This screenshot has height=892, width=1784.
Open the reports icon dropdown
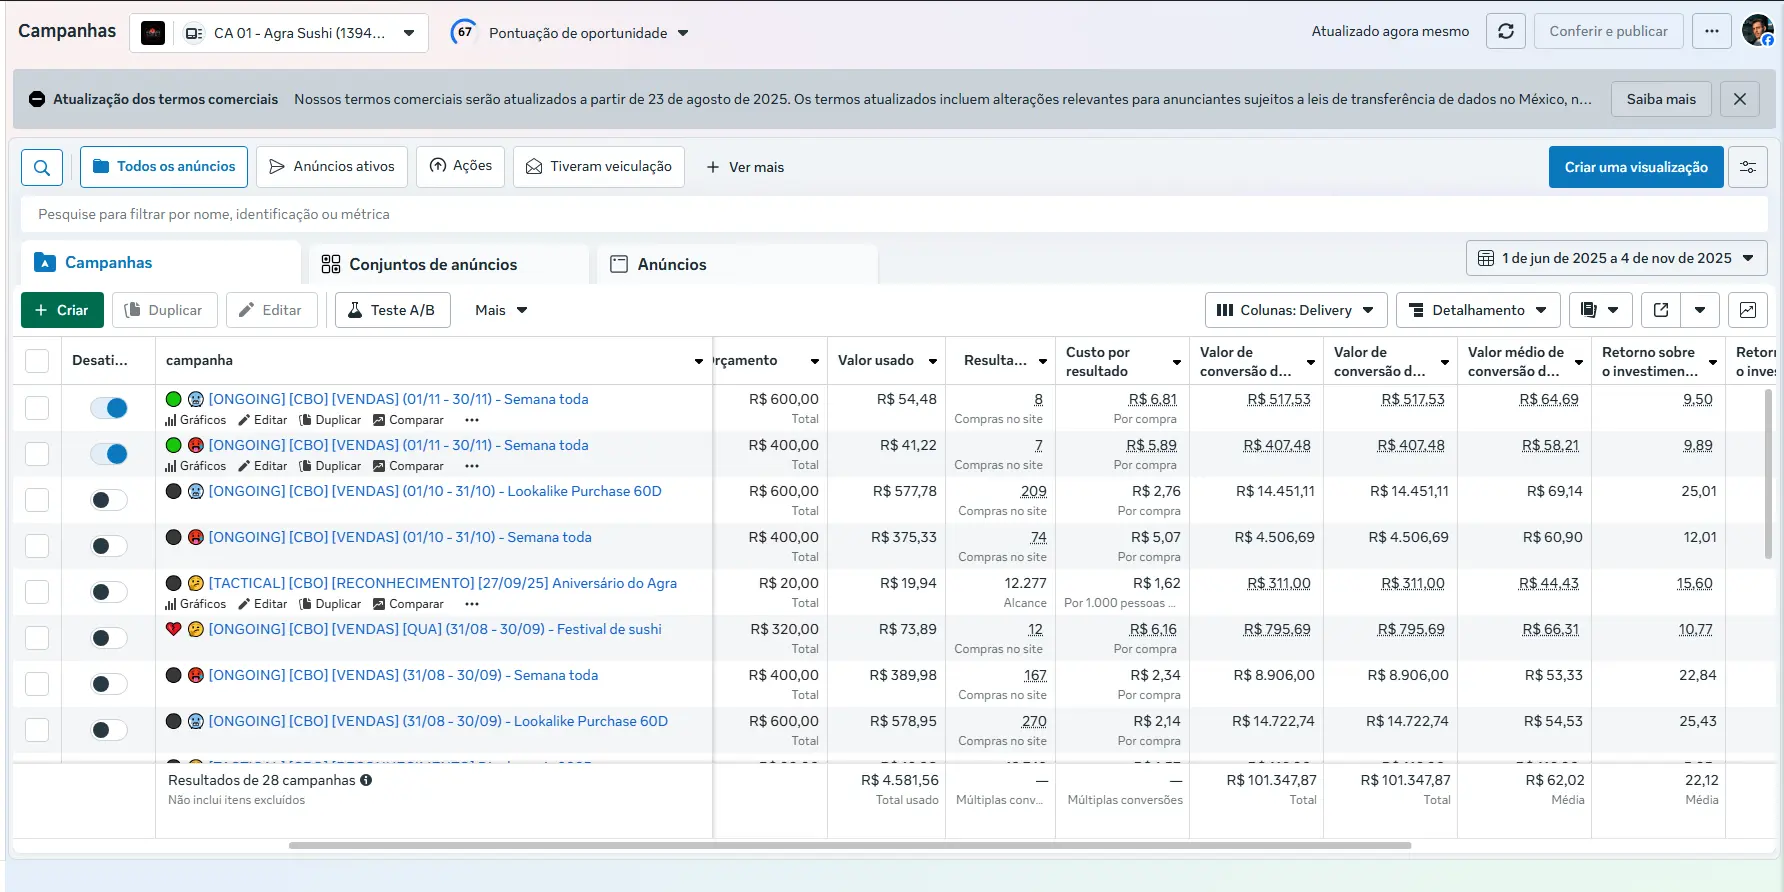click(1600, 310)
